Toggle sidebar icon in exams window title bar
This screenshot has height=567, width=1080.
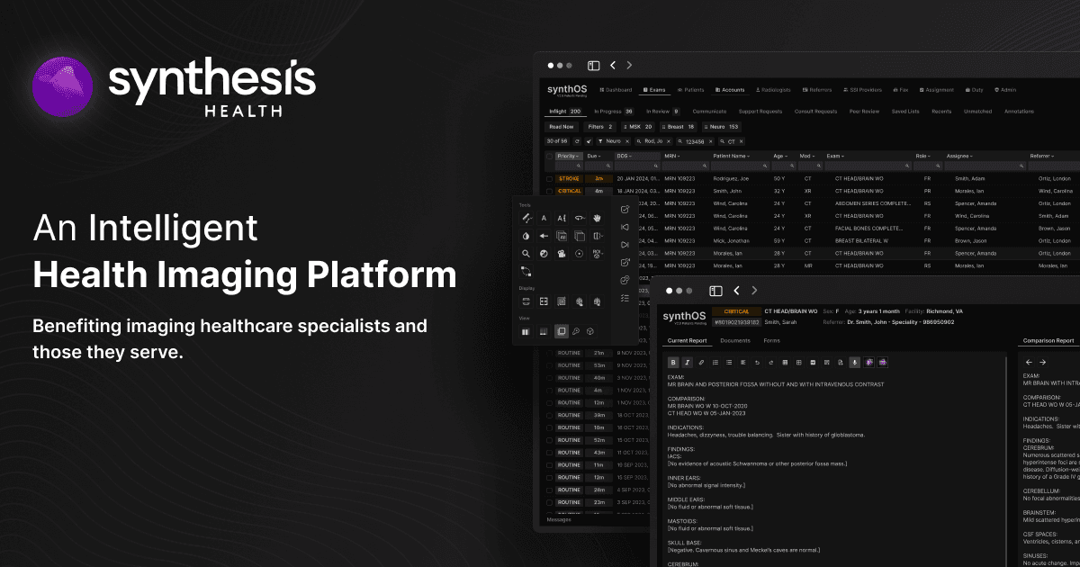pos(593,65)
